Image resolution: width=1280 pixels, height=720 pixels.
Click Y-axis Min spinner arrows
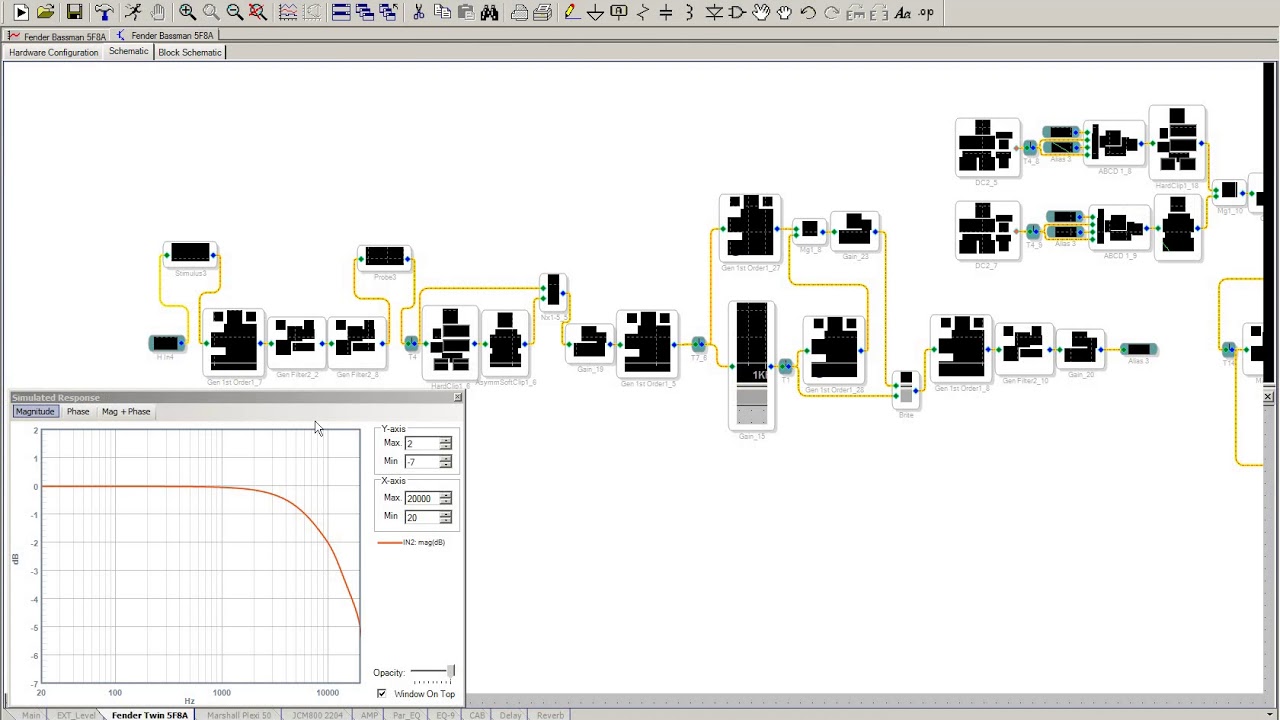click(445, 462)
